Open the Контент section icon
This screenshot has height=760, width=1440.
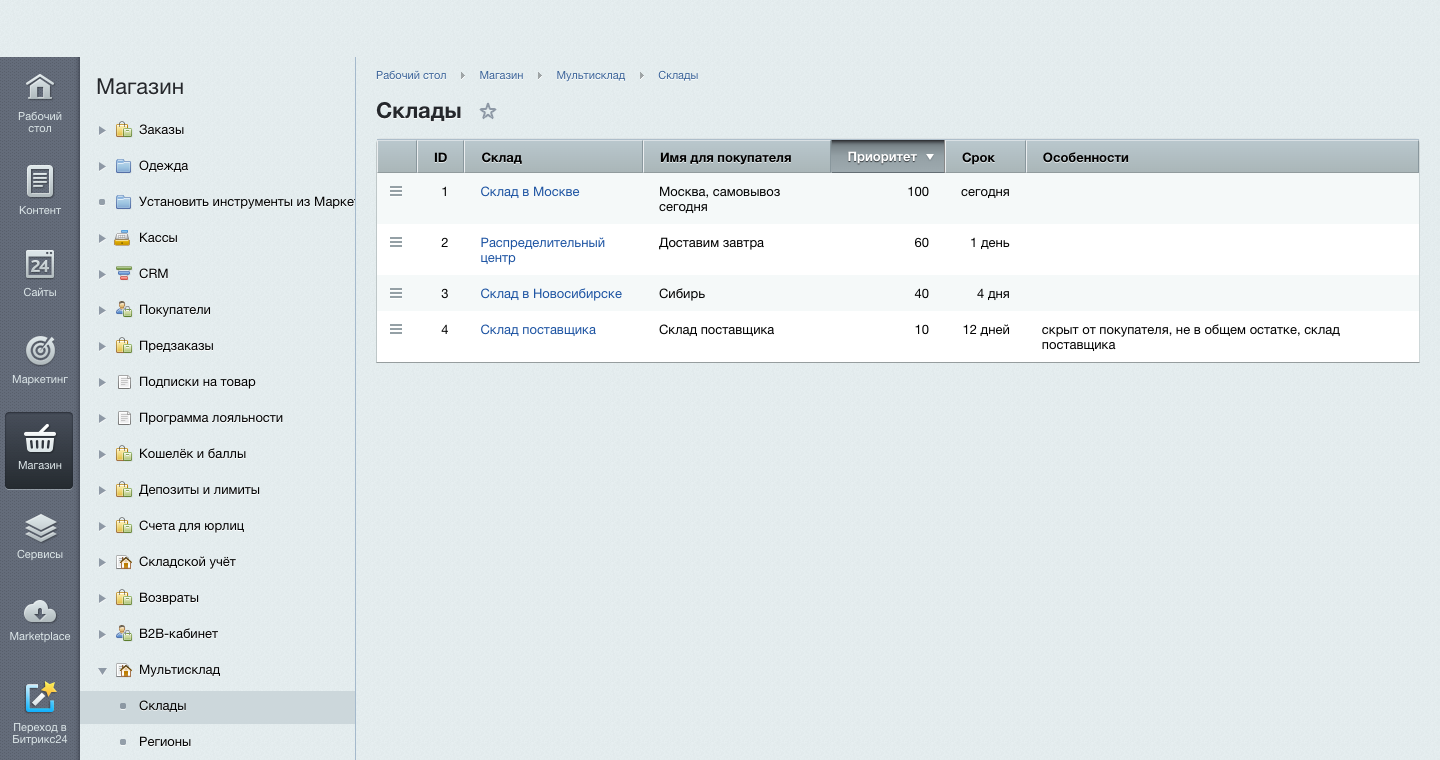point(39,181)
